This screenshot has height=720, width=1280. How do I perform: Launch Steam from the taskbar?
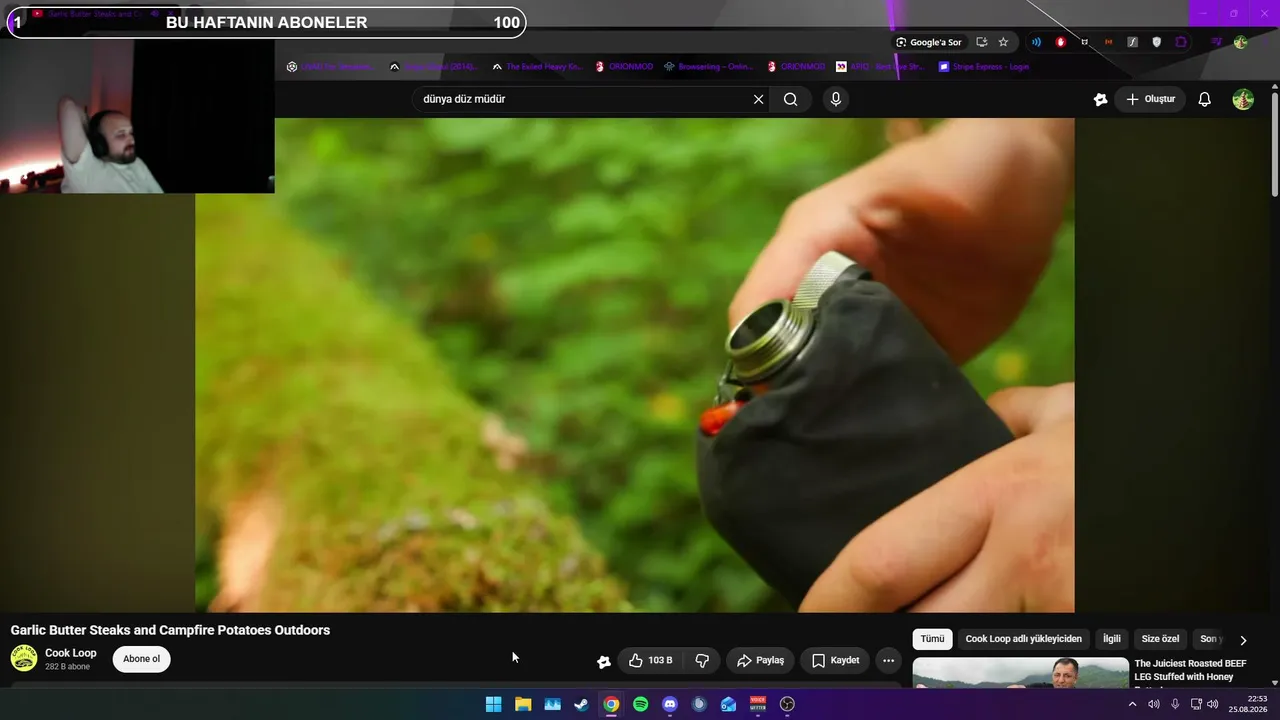[581, 704]
